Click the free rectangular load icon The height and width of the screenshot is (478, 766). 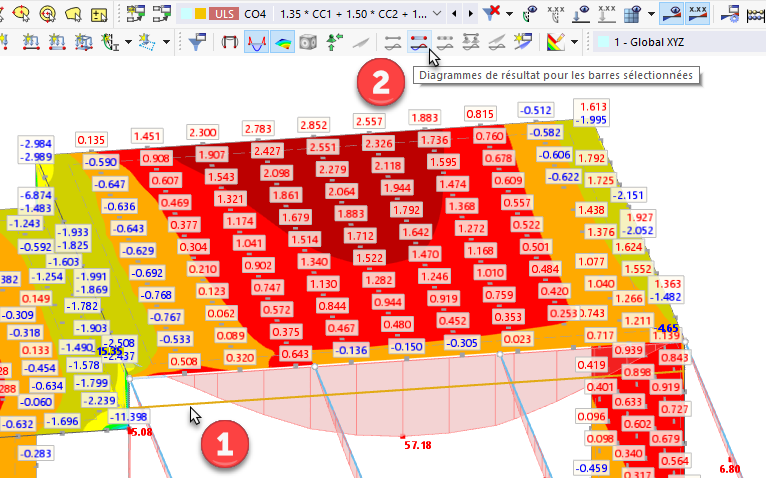(x=147, y=42)
